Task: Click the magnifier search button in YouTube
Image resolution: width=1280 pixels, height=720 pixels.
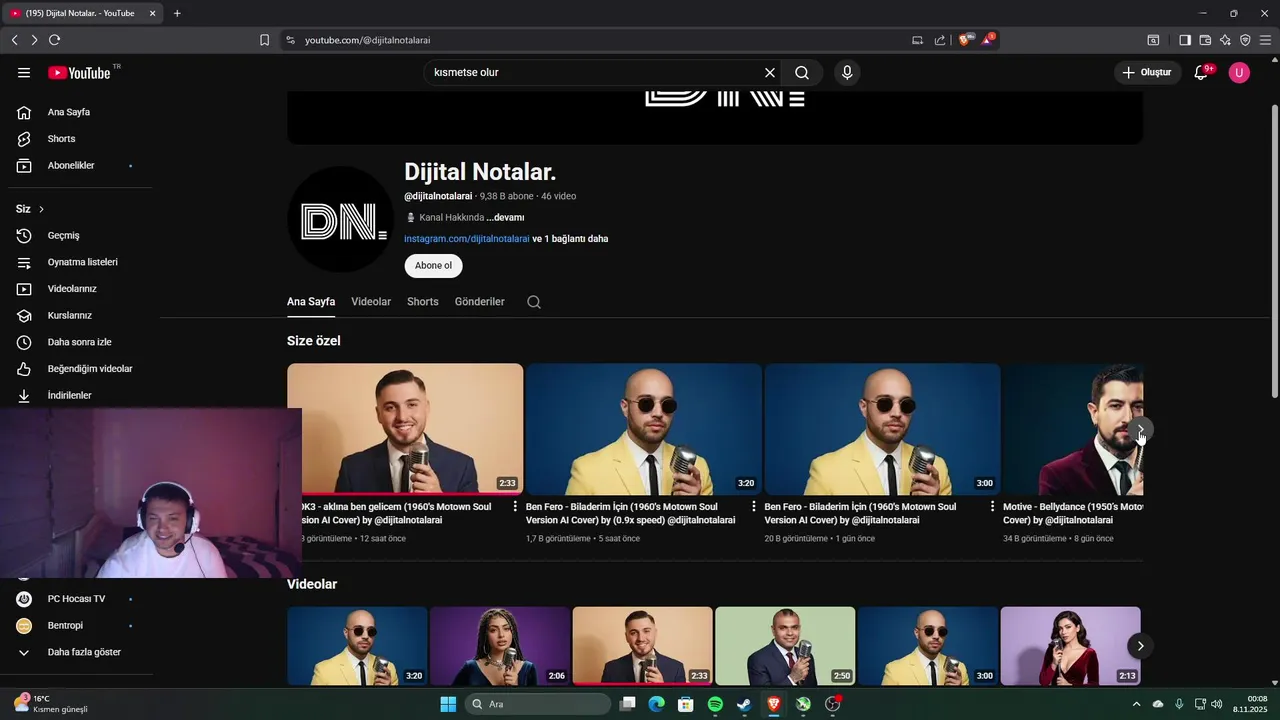Action: tap(802, 73)
